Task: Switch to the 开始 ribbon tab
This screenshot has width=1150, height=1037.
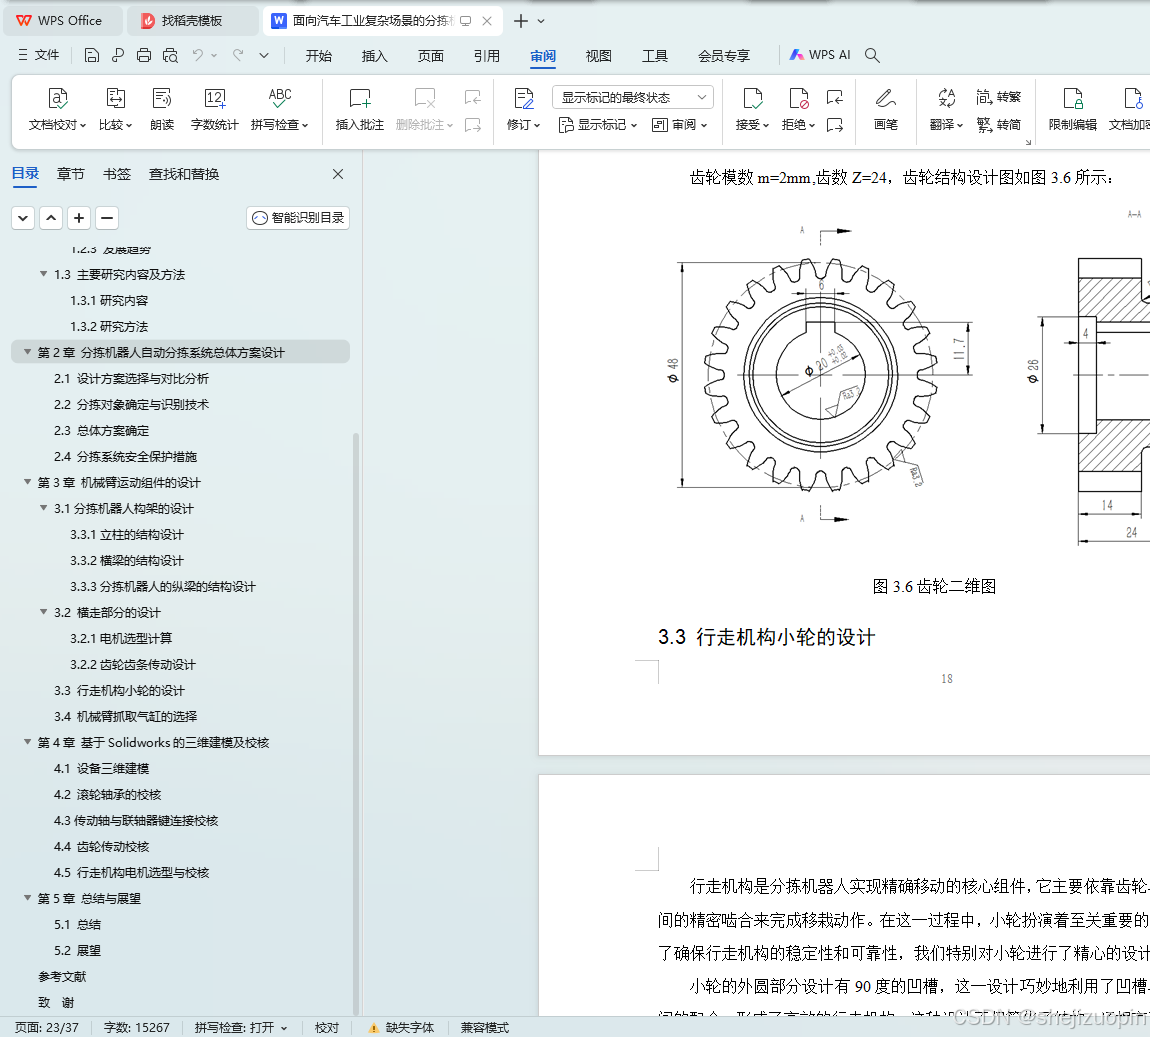Action: (318, 56)
